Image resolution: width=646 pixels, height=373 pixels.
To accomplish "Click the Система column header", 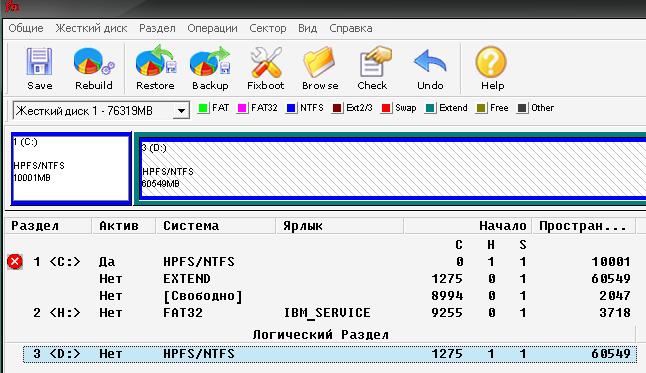I will point(215,226).
